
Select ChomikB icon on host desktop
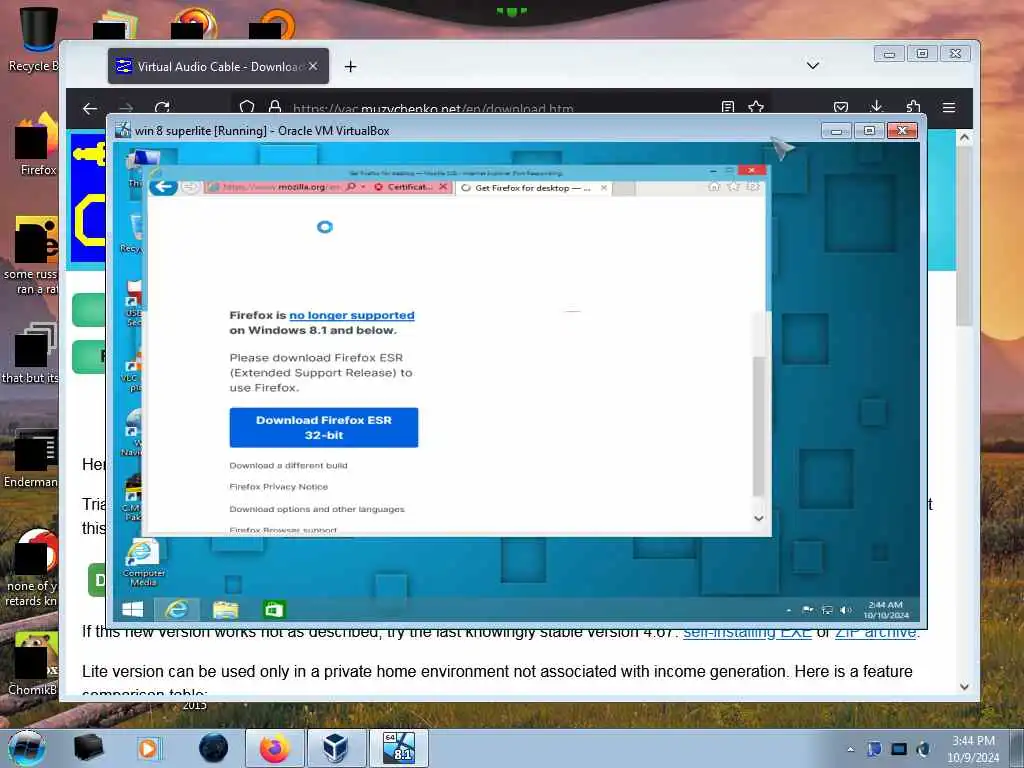point(33,664)
